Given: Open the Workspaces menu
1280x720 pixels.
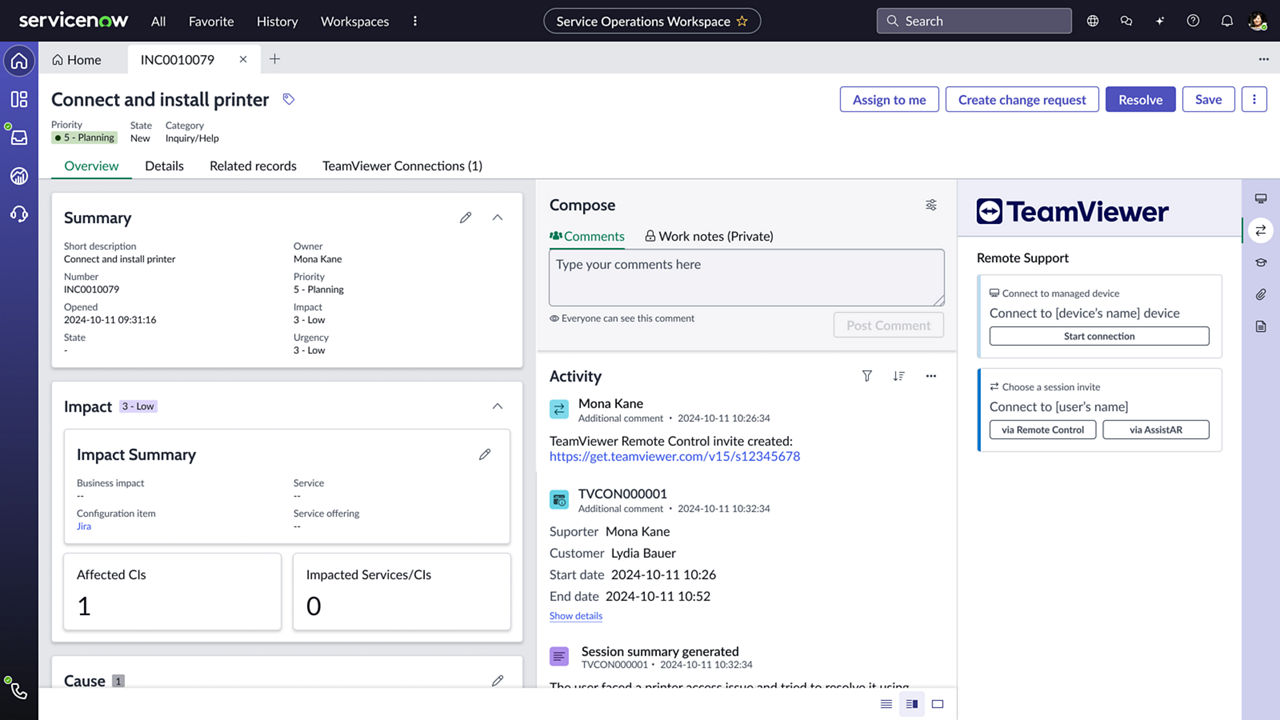Looking at the screenshot, I should [355, 21].
